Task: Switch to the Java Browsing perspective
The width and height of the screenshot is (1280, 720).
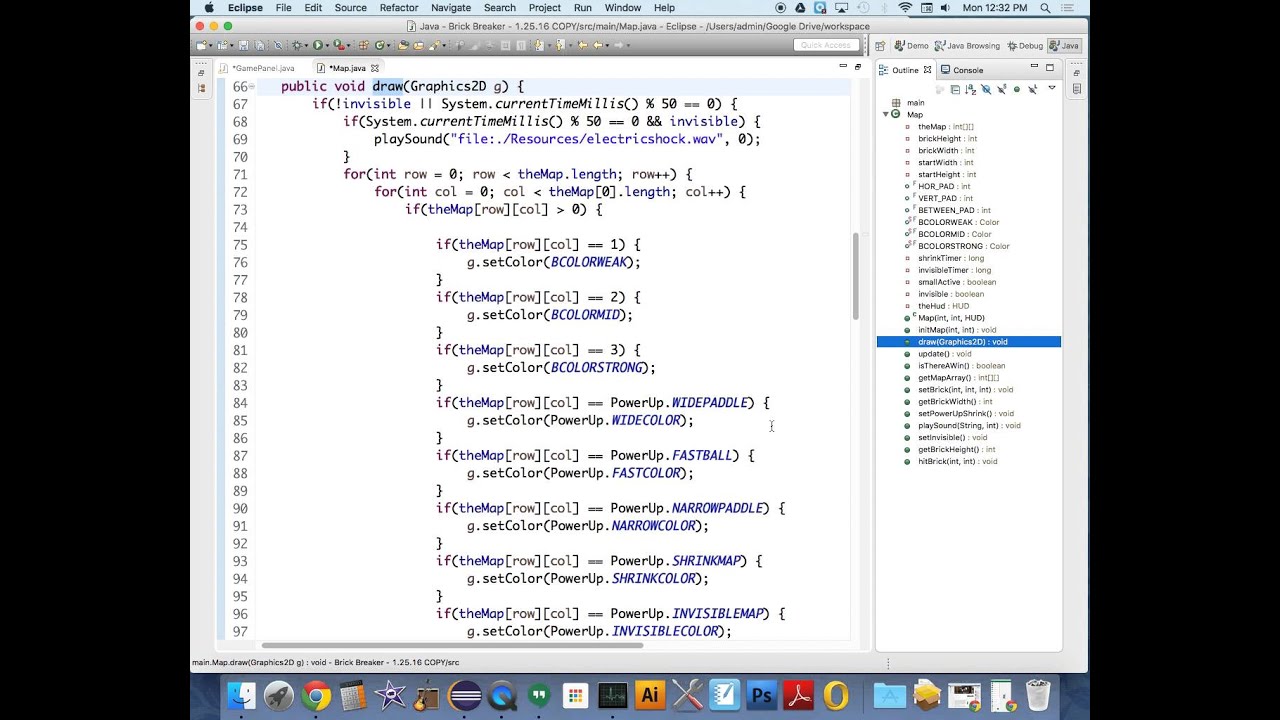Action: [967, 46]
